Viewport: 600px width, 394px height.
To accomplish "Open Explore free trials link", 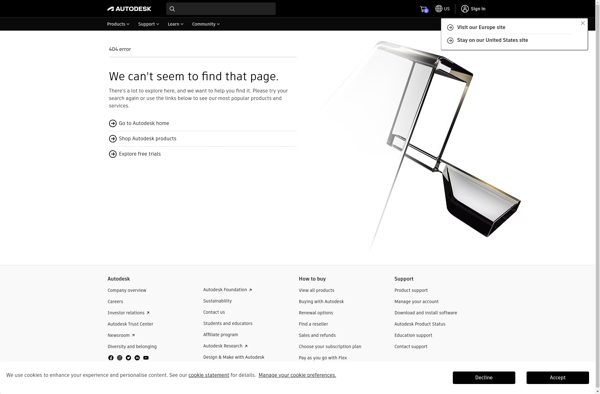I will tap(140, 154).
